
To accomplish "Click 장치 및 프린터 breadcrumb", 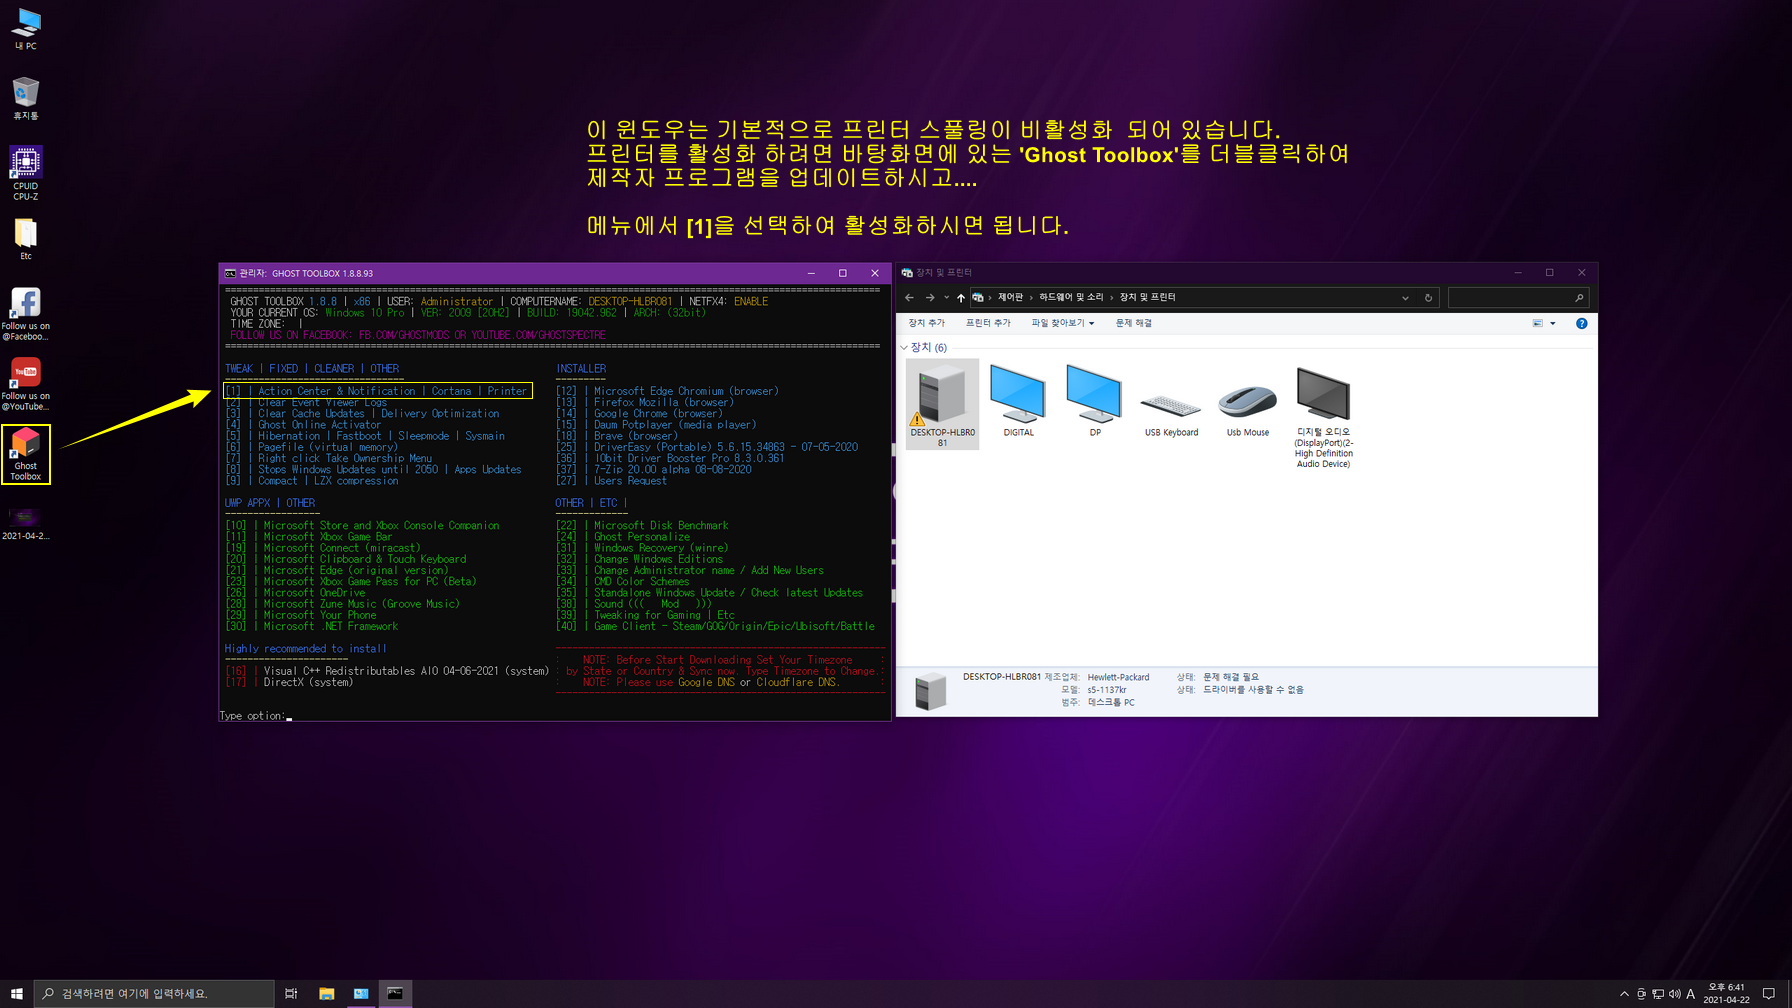I will (1147, 297).
